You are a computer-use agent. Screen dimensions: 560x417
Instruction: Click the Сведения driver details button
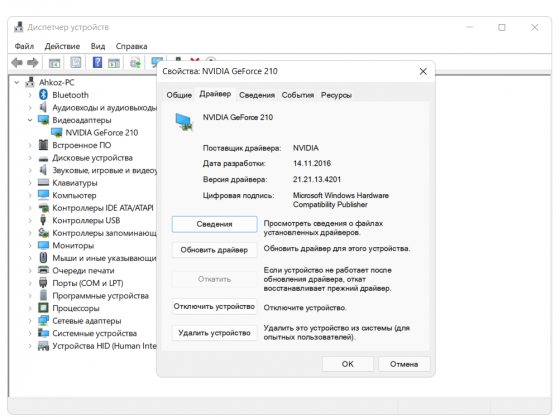click(214, 224)
